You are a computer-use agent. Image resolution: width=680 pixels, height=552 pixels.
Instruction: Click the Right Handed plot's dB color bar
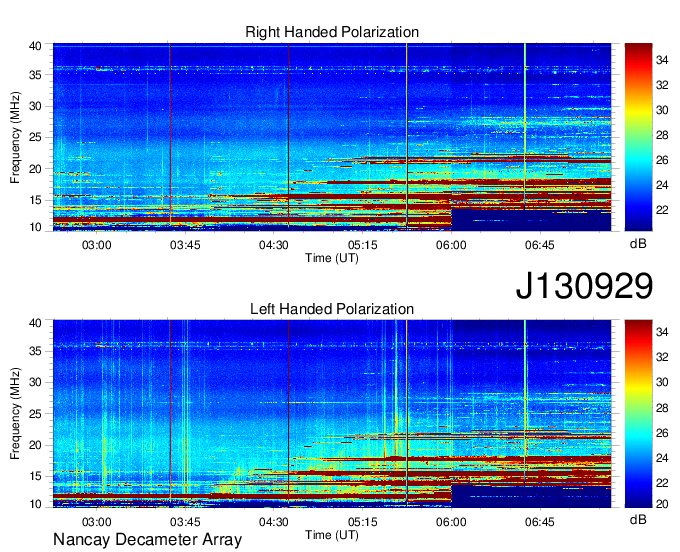(638, 137)
